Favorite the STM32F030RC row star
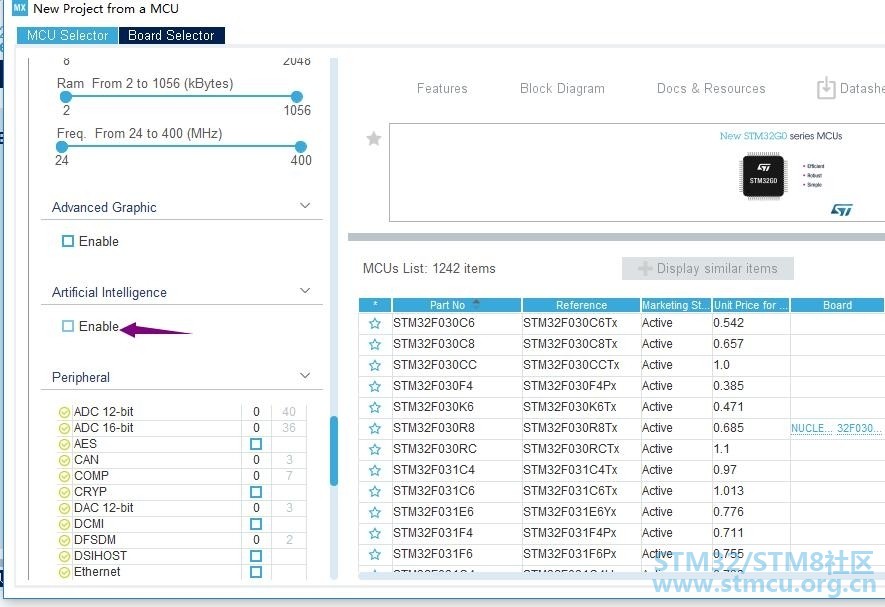Image resolution: width=885 pixels, height=607 pixels. 374,449
